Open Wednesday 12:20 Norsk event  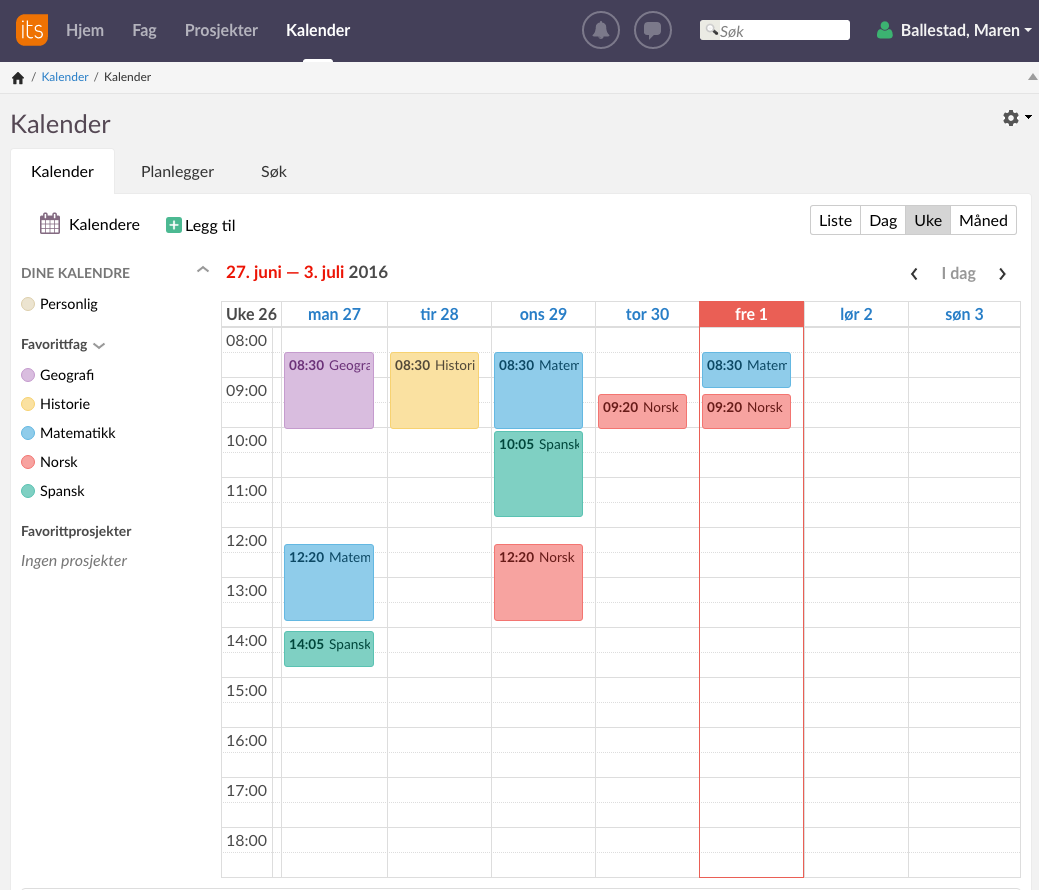538,583
